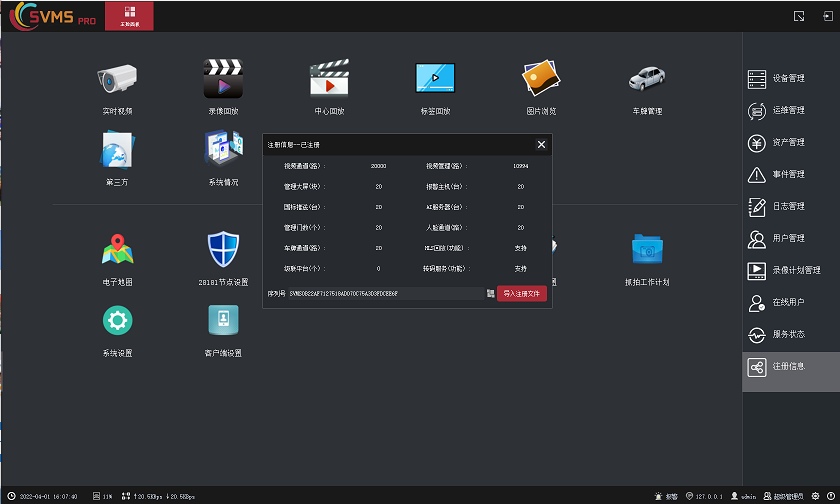Viewport: 840px width, 504px height.
Task: Open 28181节点设置 shield icon
Action: (223, 250)
